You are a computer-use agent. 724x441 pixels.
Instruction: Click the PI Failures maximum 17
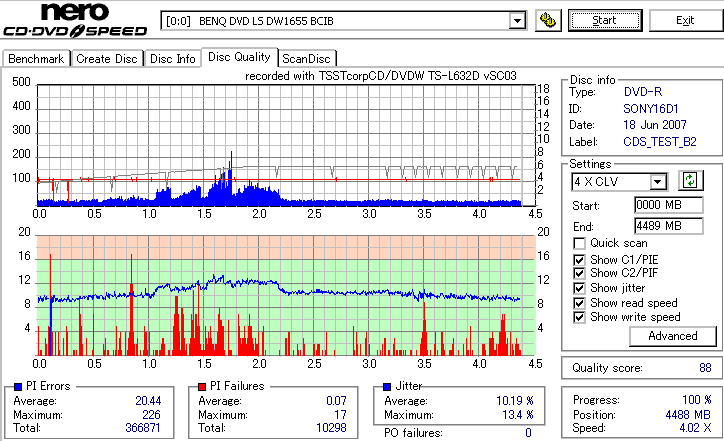(x=340, y=415)
